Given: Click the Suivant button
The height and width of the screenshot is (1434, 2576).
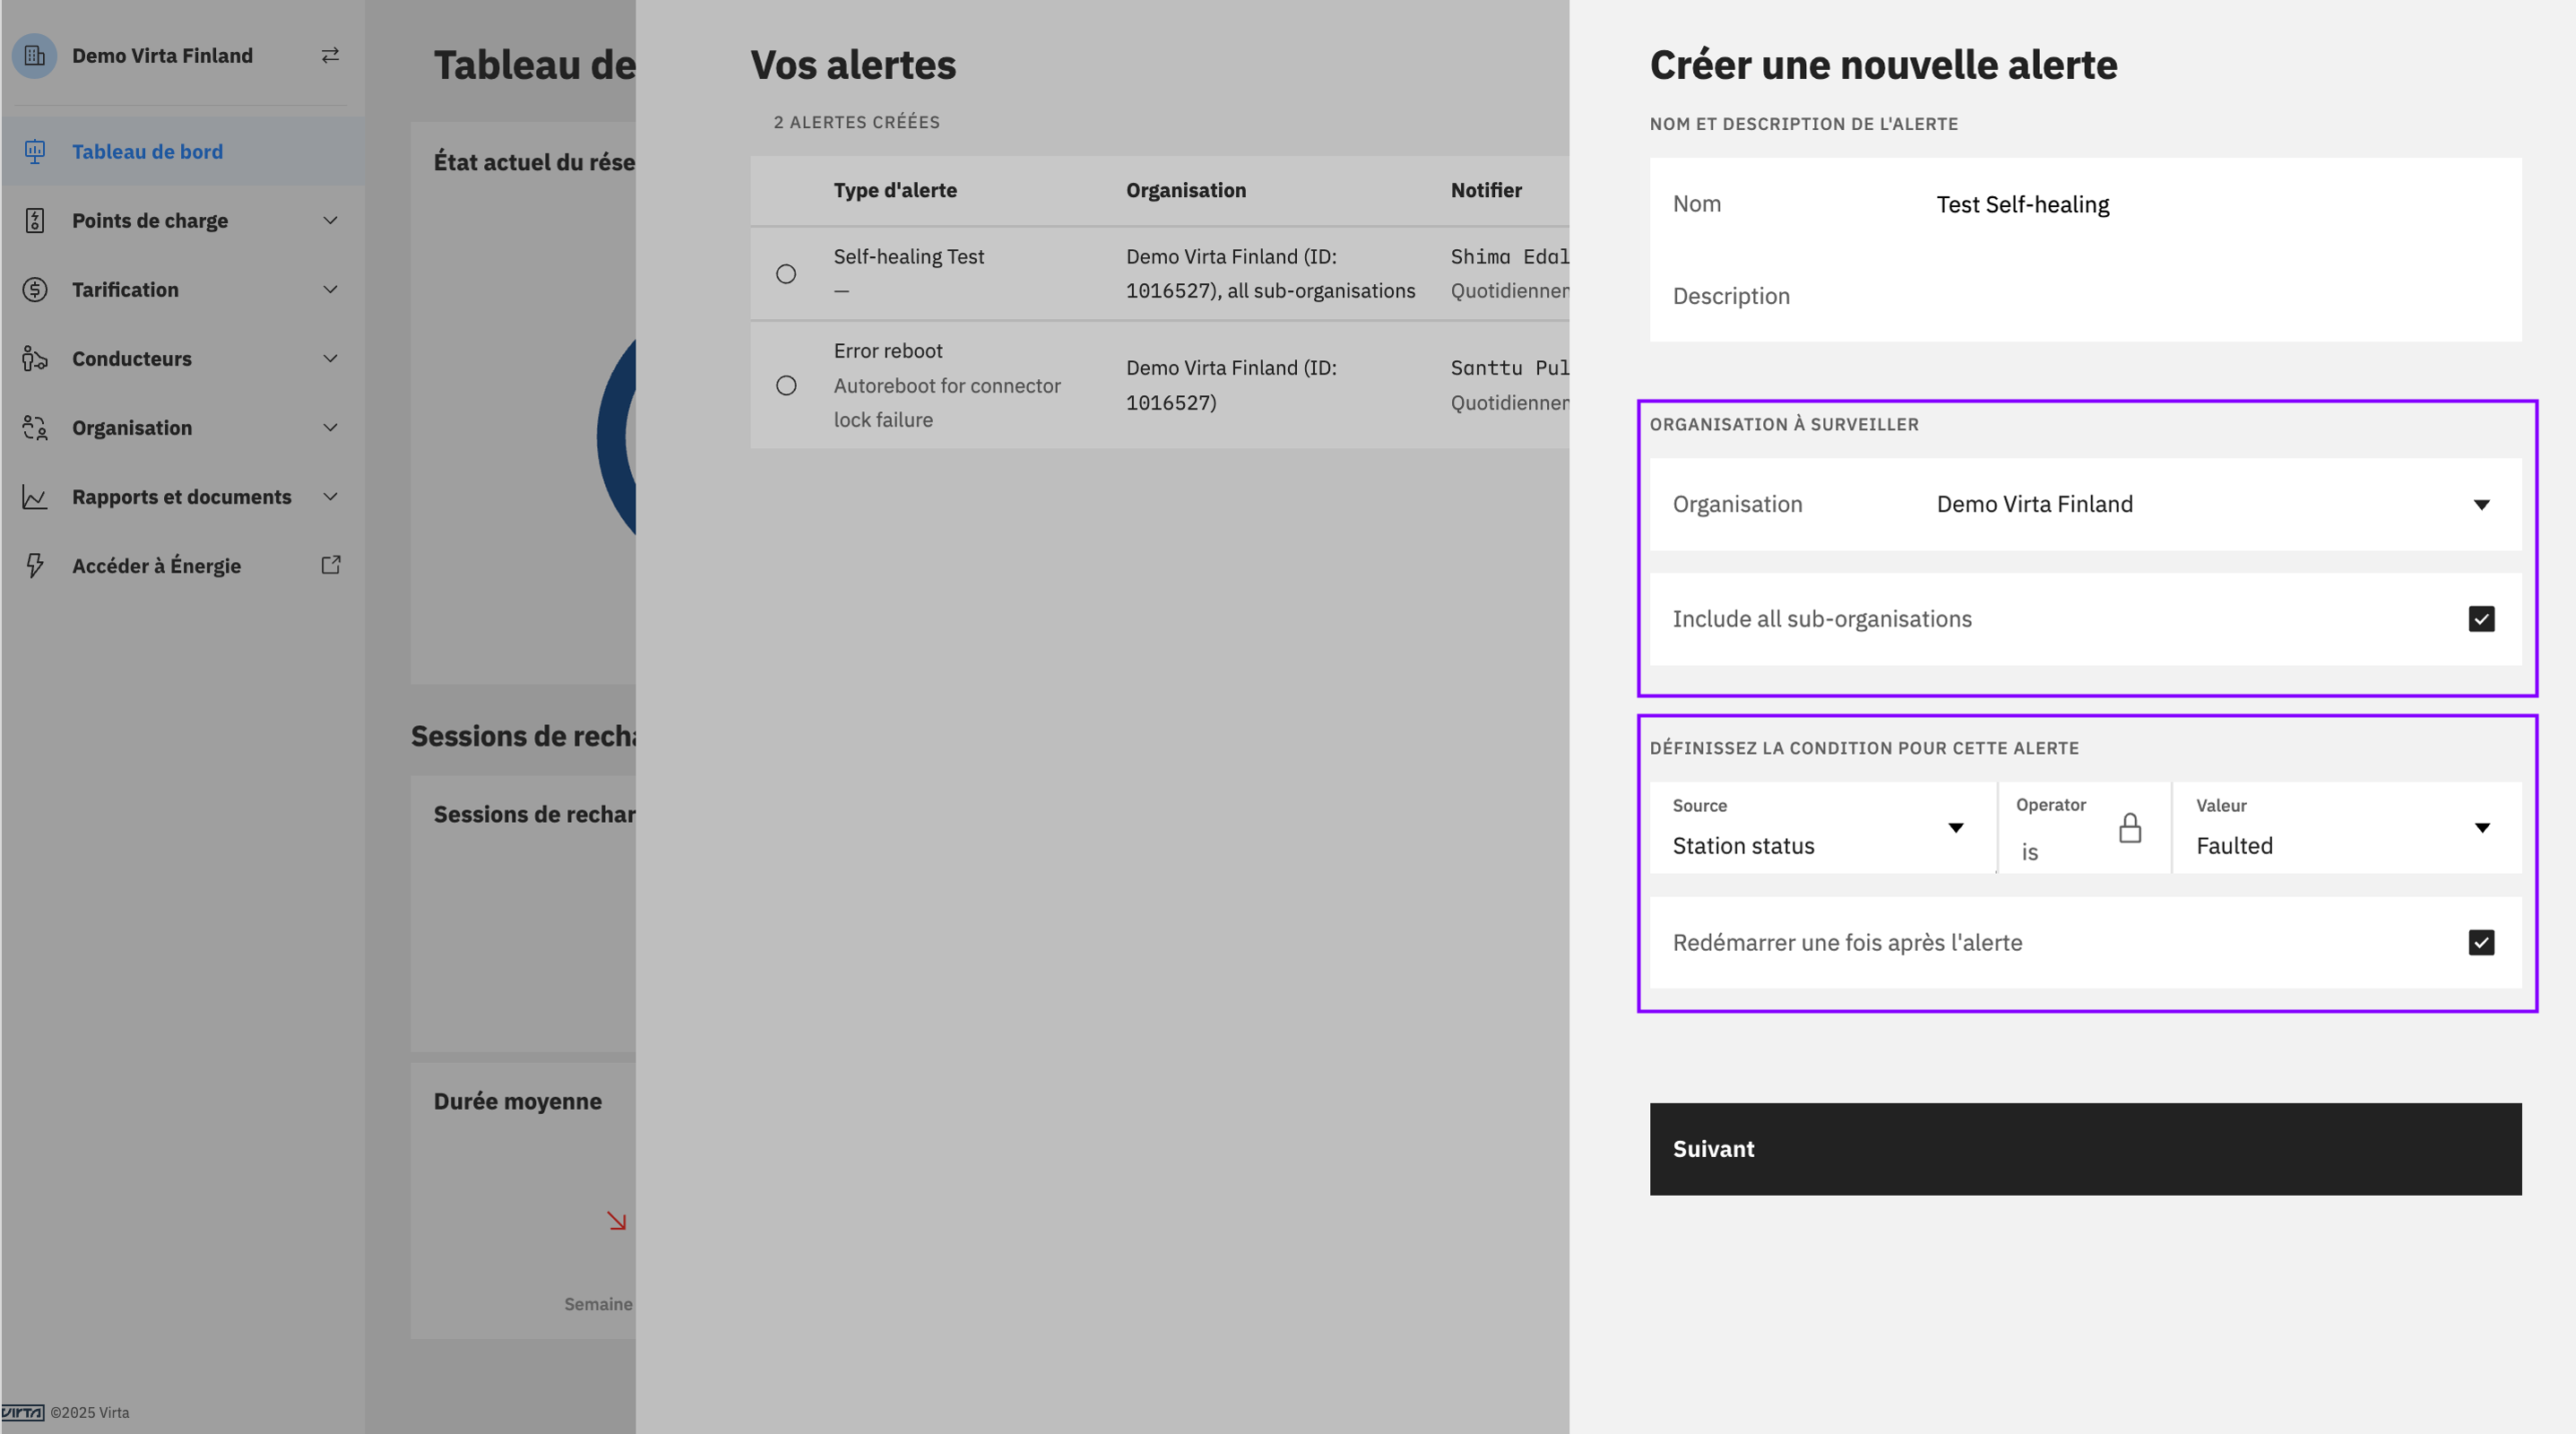Looking at the screenshot, I should point(2085,1149).
